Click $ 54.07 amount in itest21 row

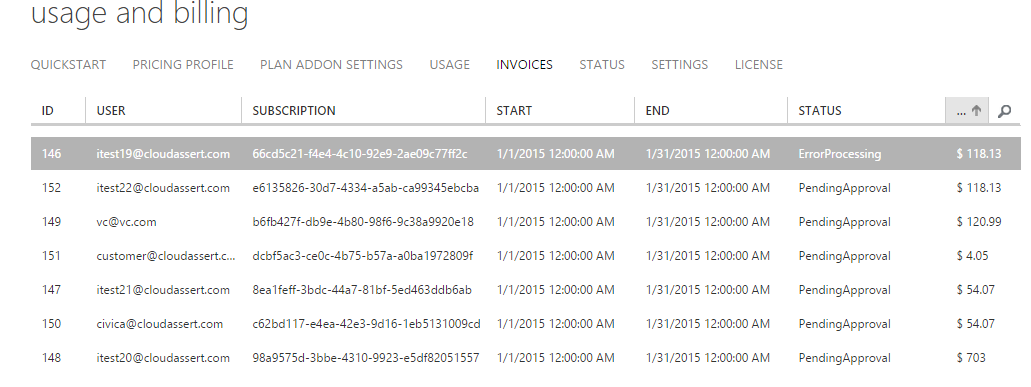[x=976, y=290]
